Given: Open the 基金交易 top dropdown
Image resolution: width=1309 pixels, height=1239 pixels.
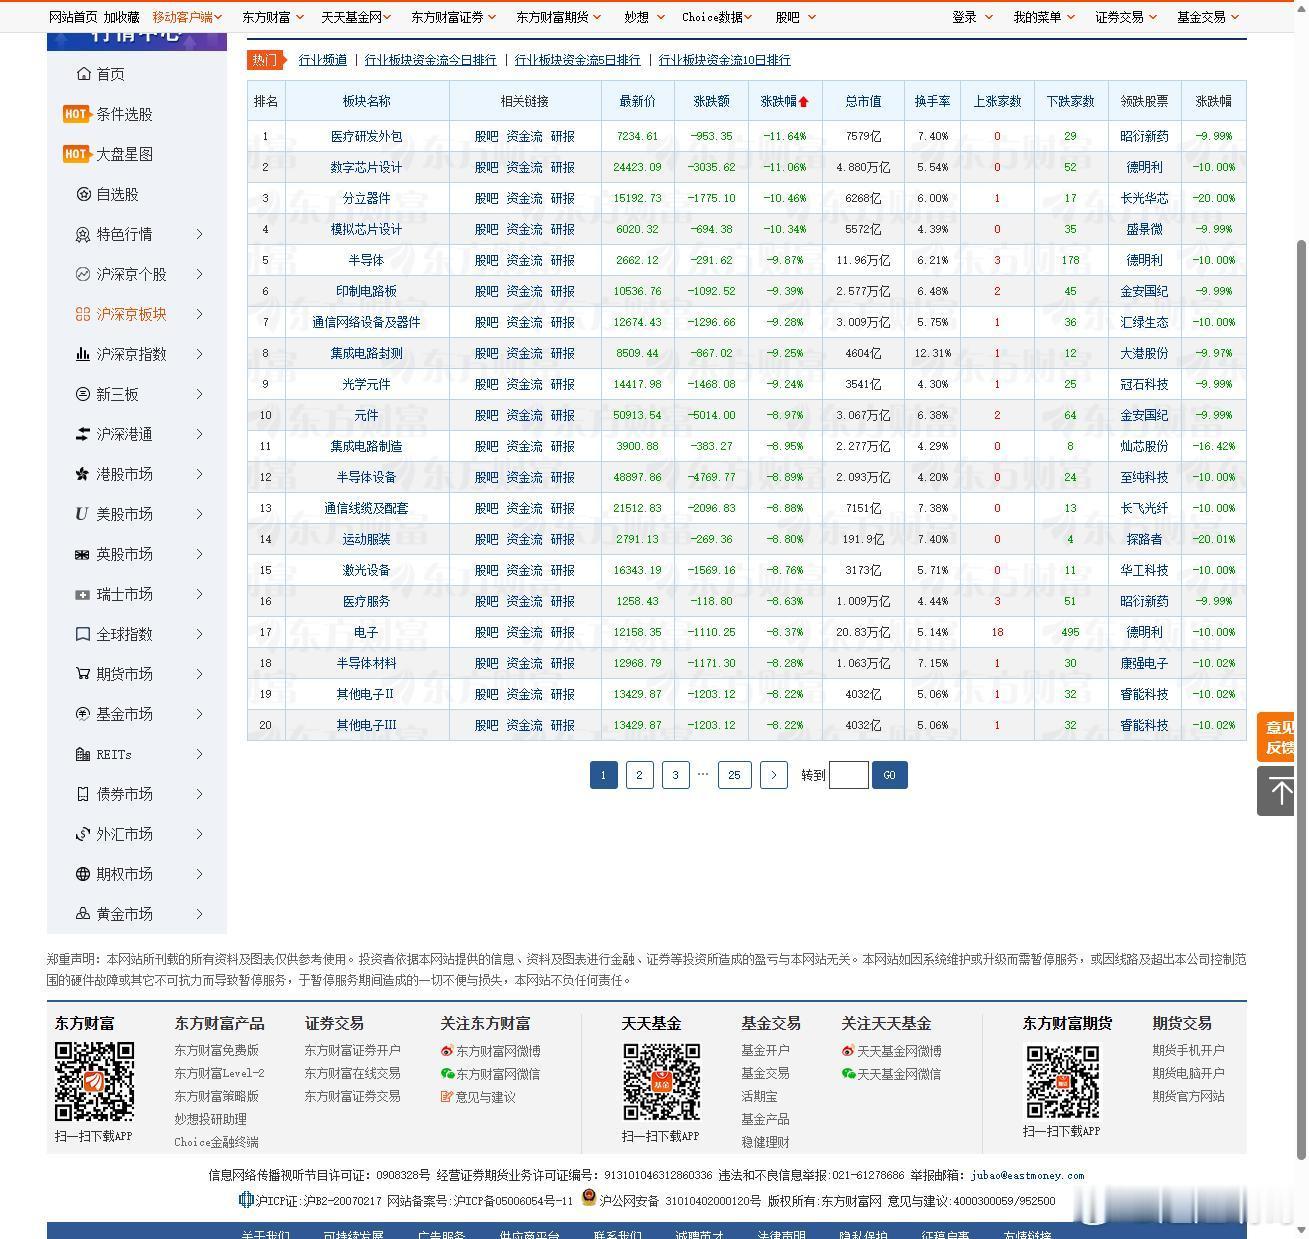Looking at the screenshot, I should (1208, 17).
